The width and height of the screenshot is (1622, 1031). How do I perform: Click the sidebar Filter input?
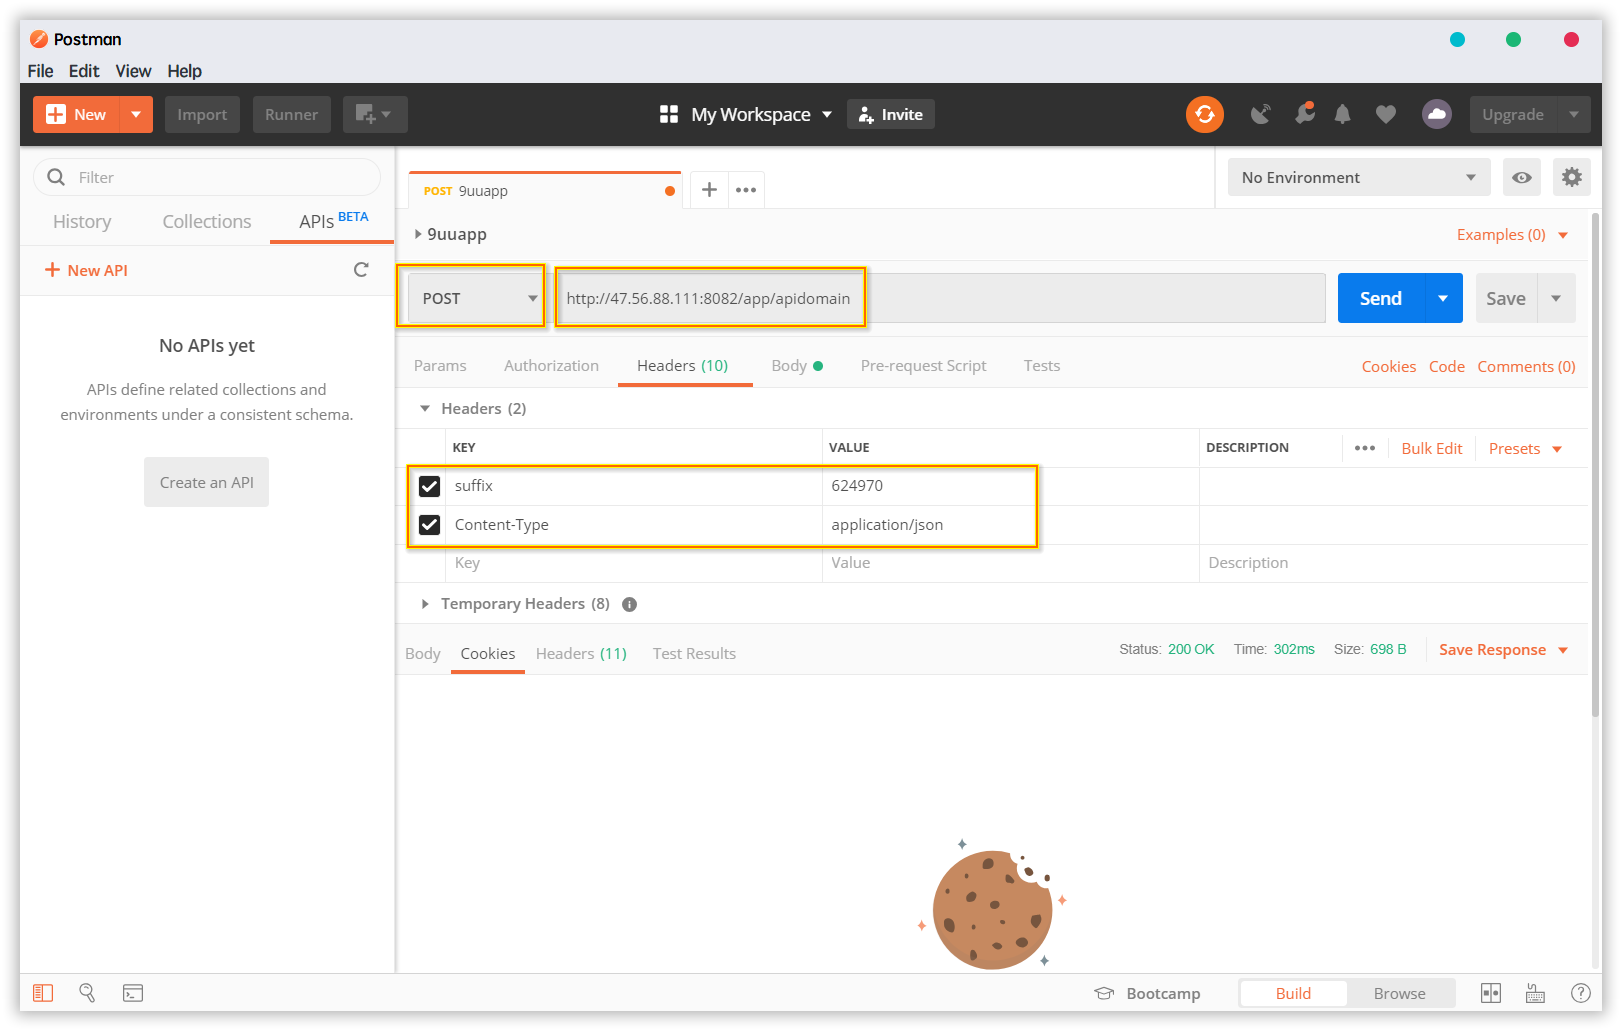[x=207, y=177]
